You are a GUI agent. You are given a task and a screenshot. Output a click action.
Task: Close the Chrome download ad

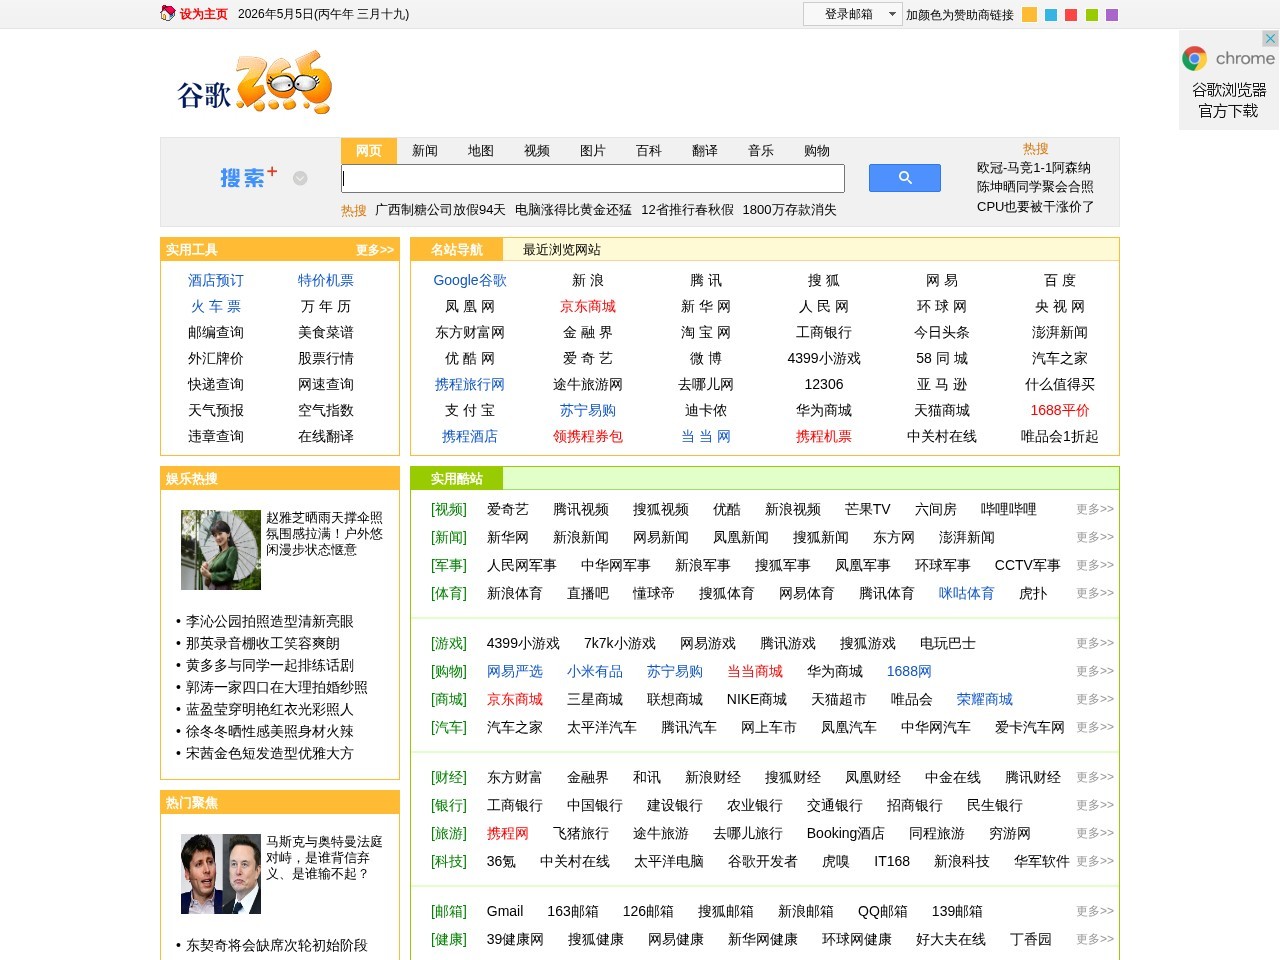[1270, 38]
